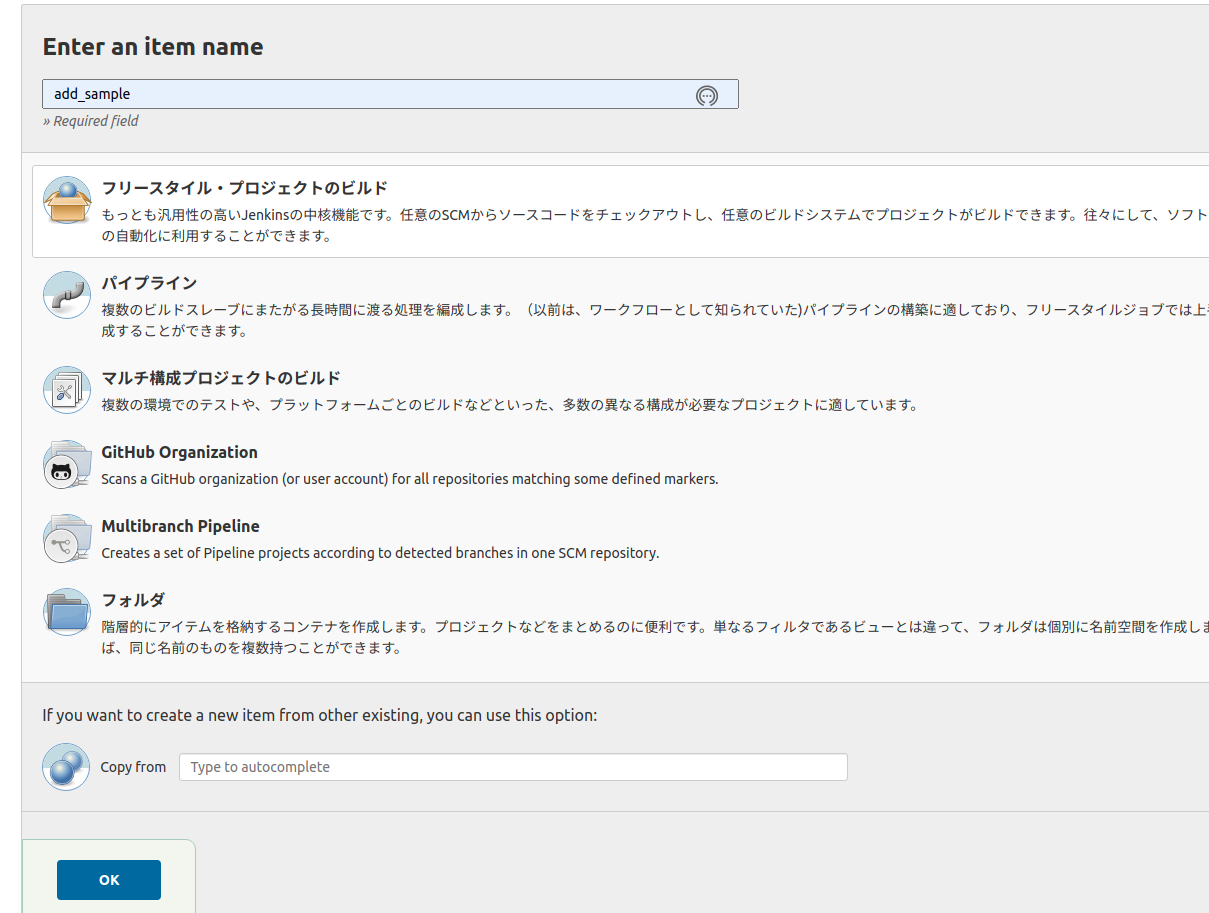
Task: Select GitHub Organization item type
Action: [179, 452]
